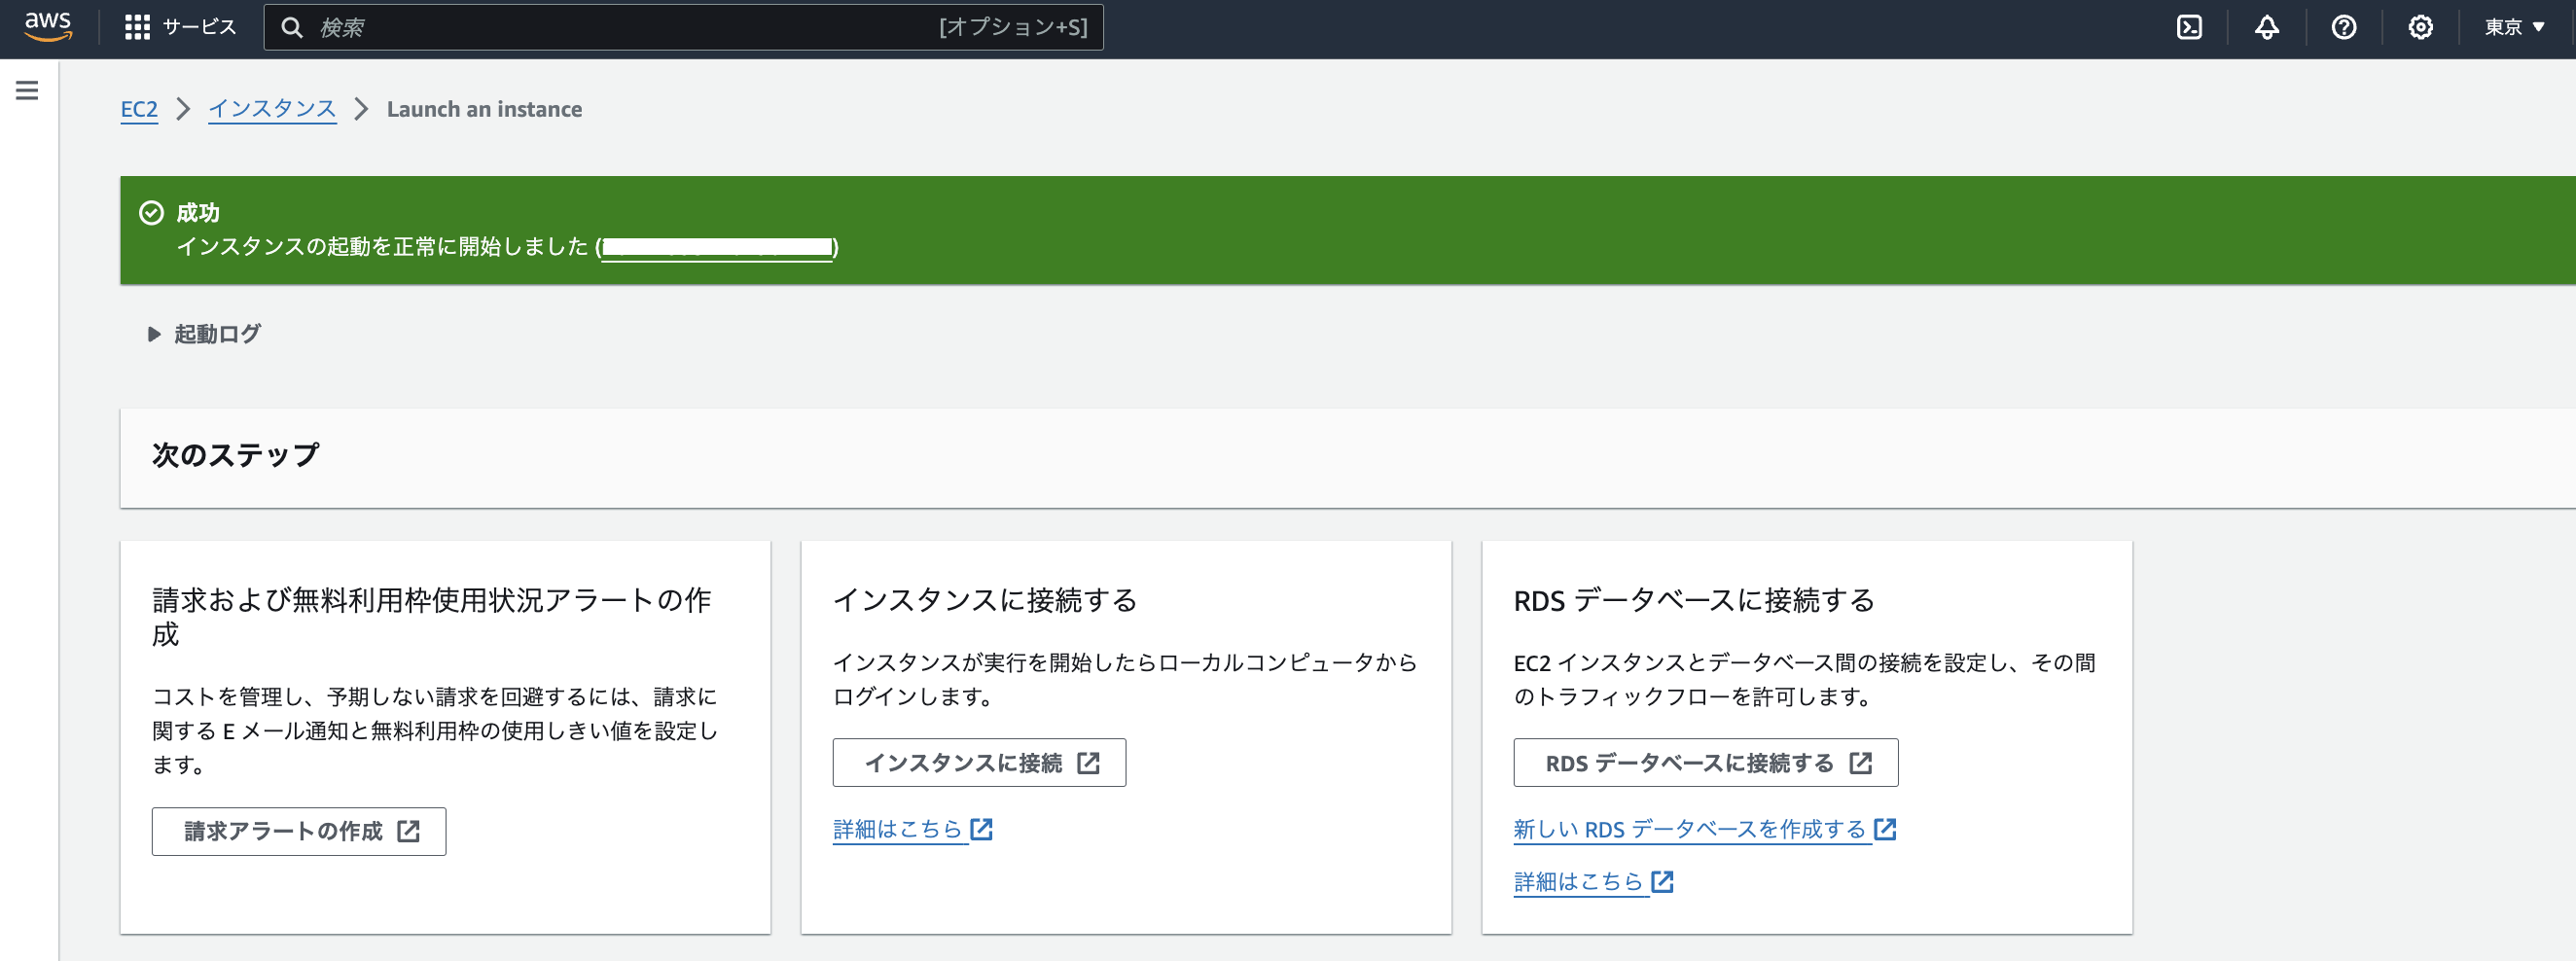Screen dimensions: 2576x961
Task: Open the settings gear icon
Action: click(x=2421, y=27)
